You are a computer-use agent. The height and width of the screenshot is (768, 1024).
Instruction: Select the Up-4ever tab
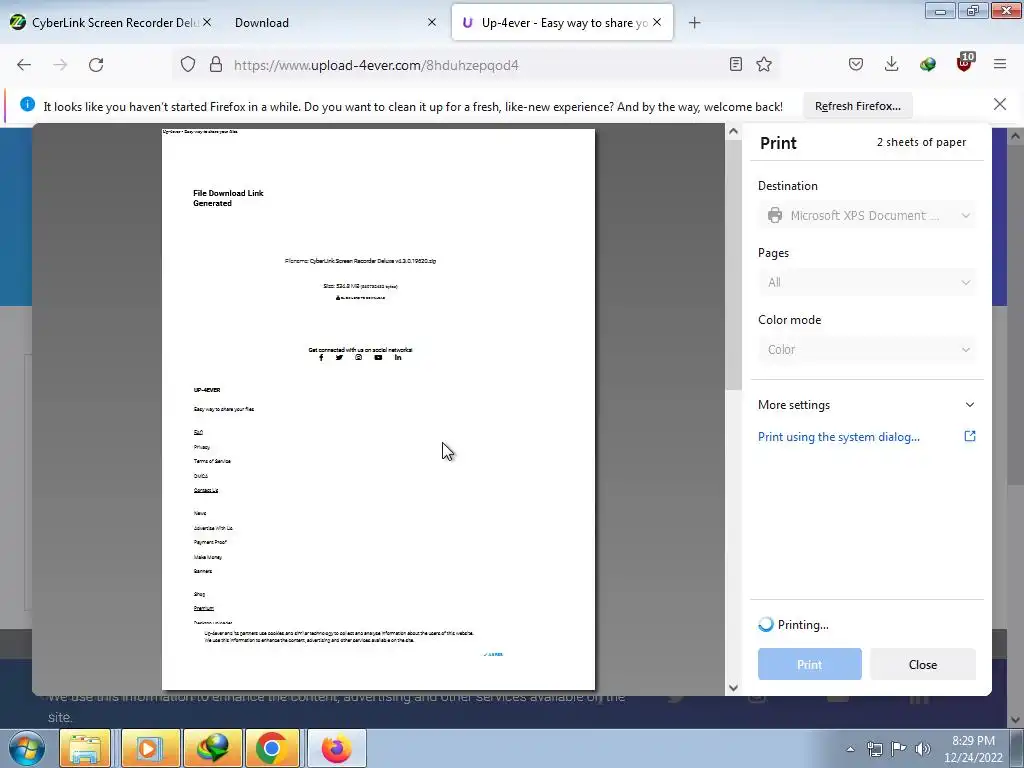tap(562, 23)
